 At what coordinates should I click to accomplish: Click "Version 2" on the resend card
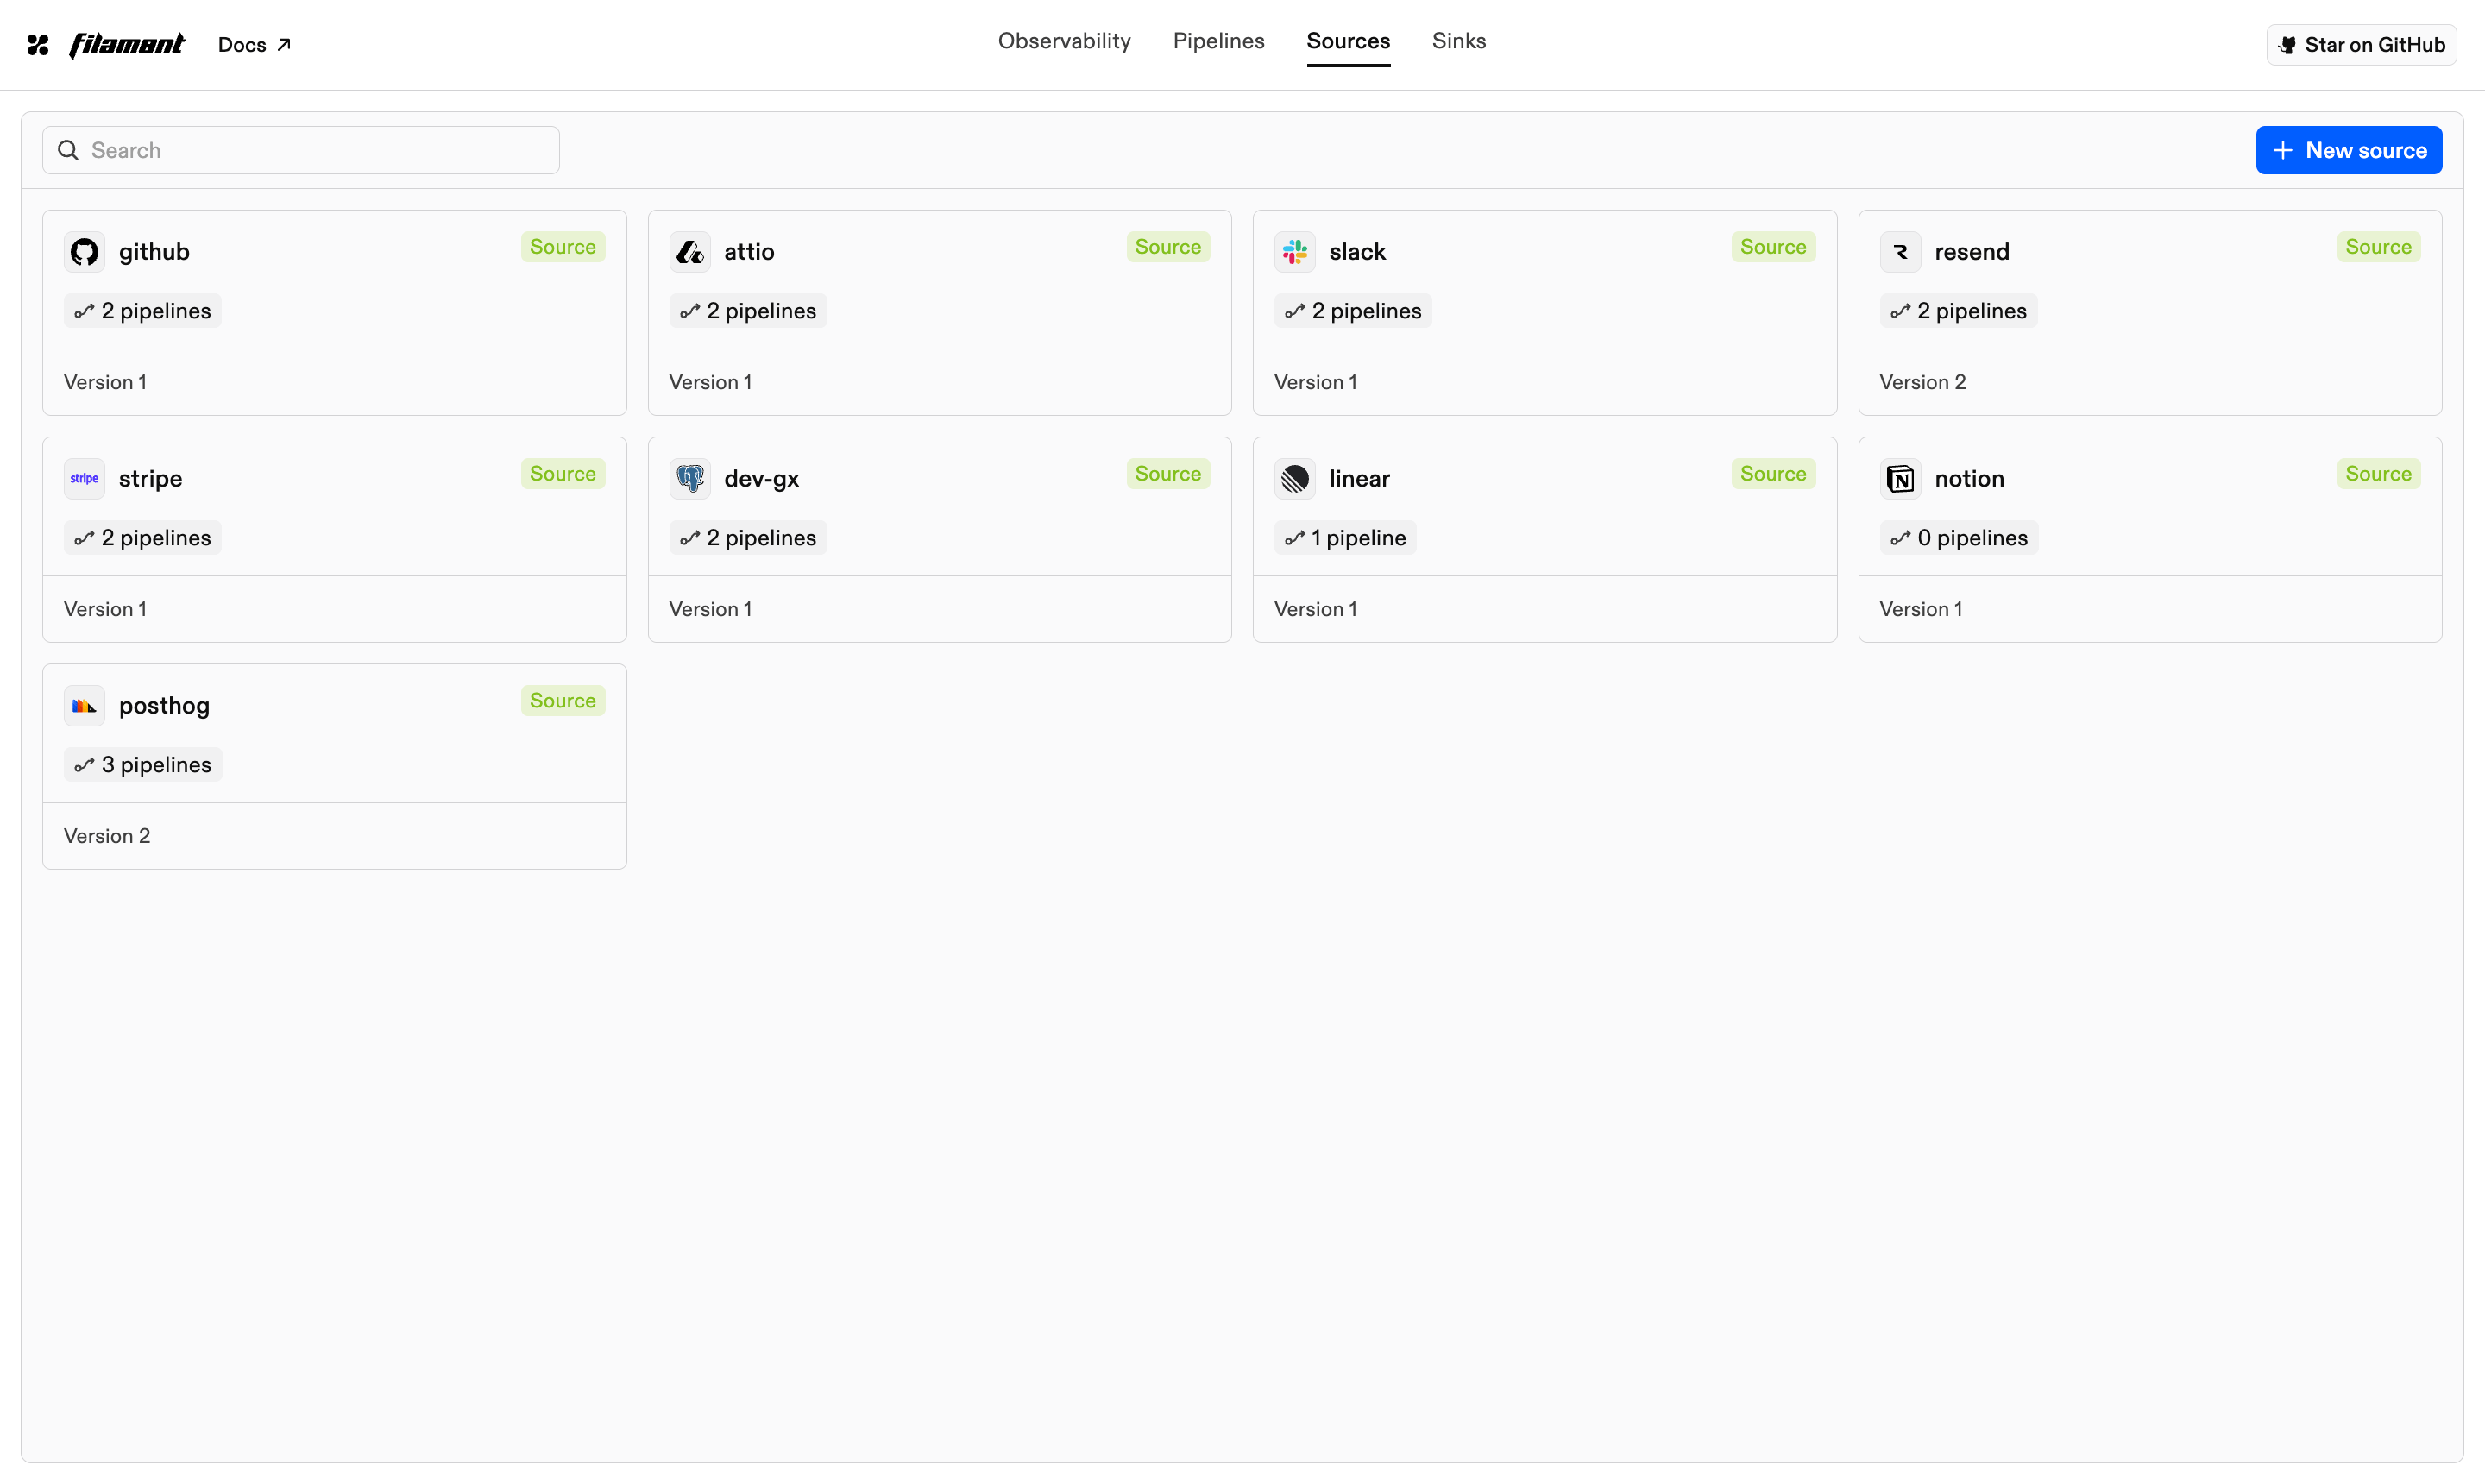click(1922, 382)
